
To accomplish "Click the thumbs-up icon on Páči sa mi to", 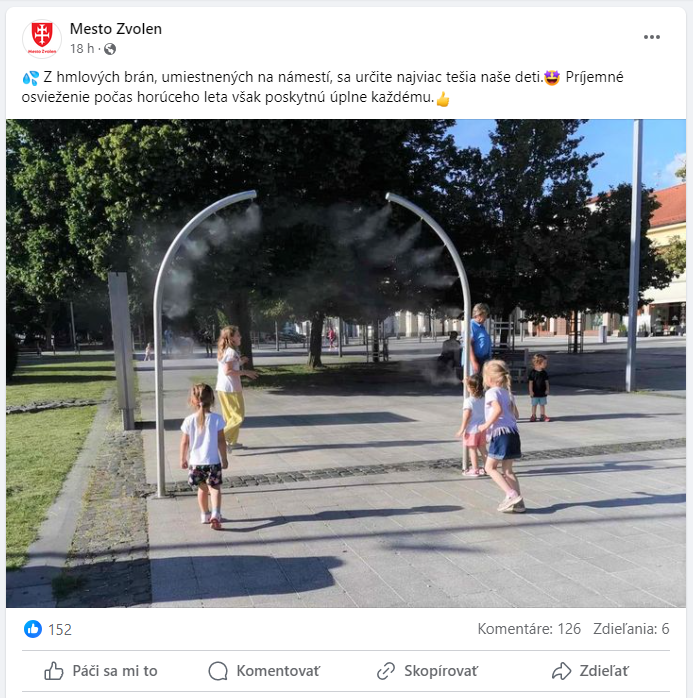I will 54,671.
